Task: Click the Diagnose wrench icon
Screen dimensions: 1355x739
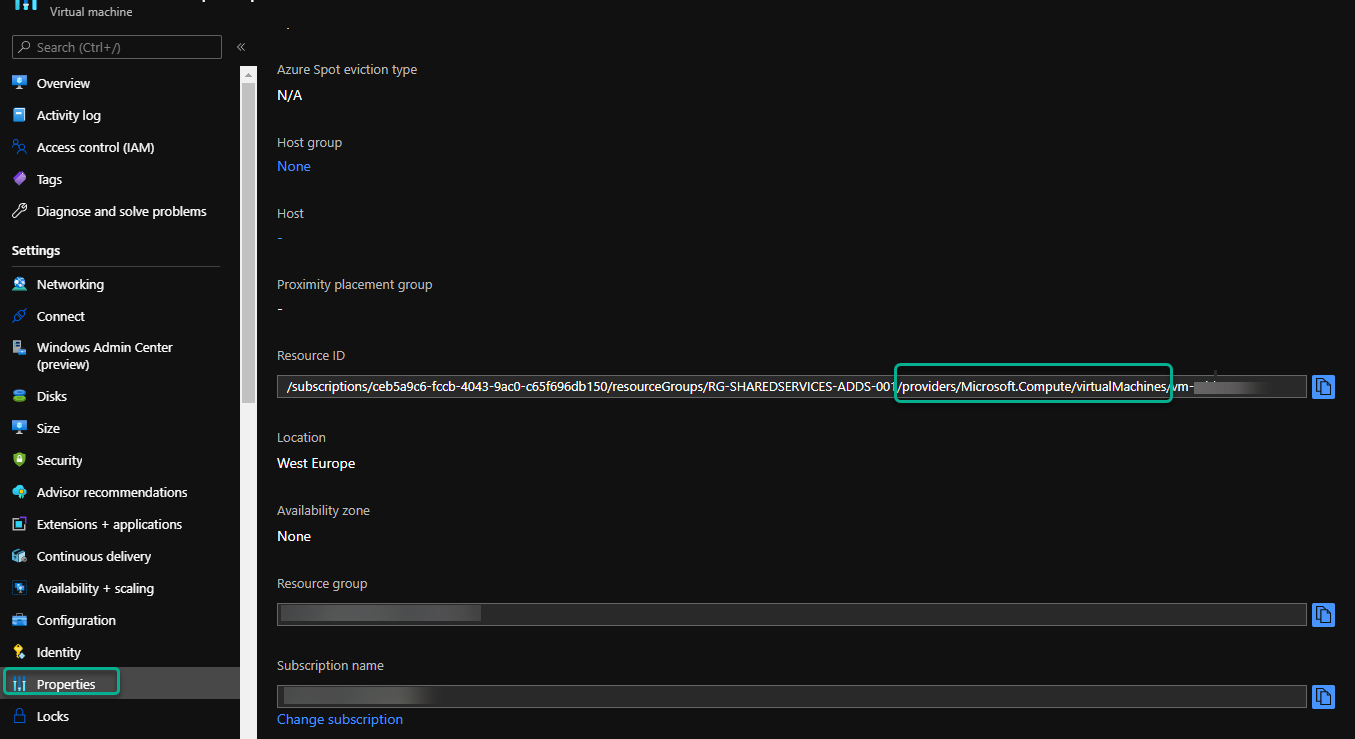Action: pos(19,211)
